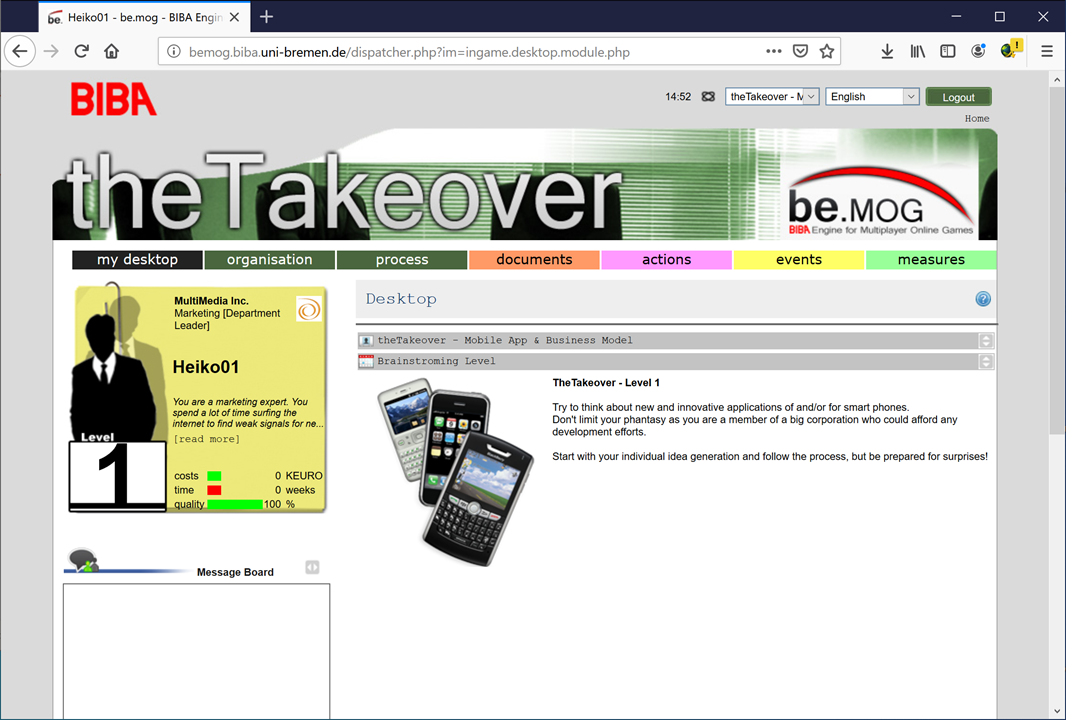Click the 'Message Board' label
Viewport: 1066px width, 720px height.
click(x=235, y=572)
